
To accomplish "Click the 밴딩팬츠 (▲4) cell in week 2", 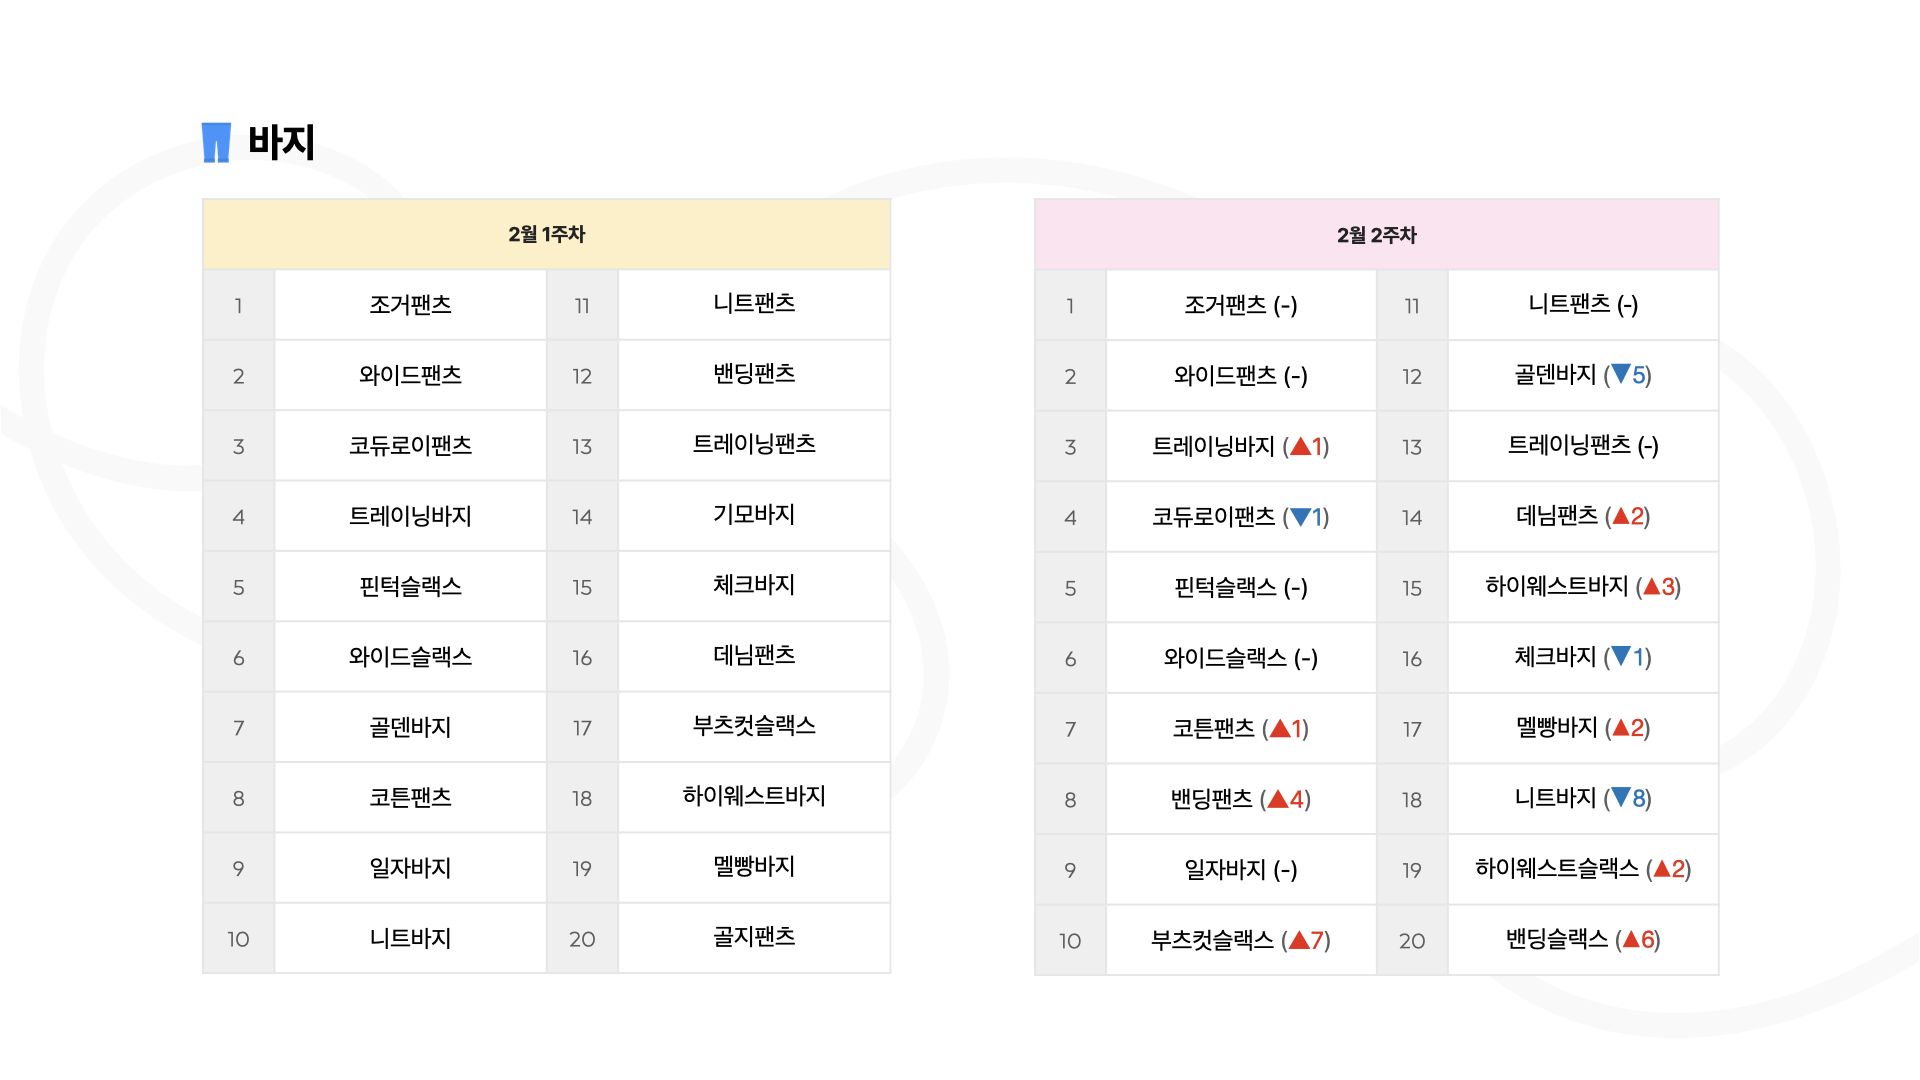I will click(1241, 799).
